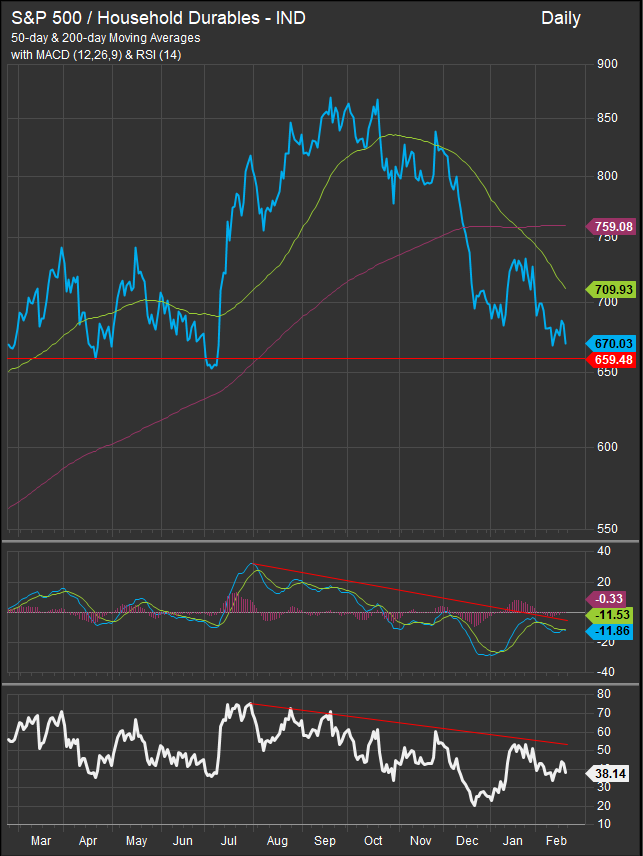Click the 10 label on the RSI axis
This screenshot has height=856, width=643.
pyautogui.click(x=604, y=824)
